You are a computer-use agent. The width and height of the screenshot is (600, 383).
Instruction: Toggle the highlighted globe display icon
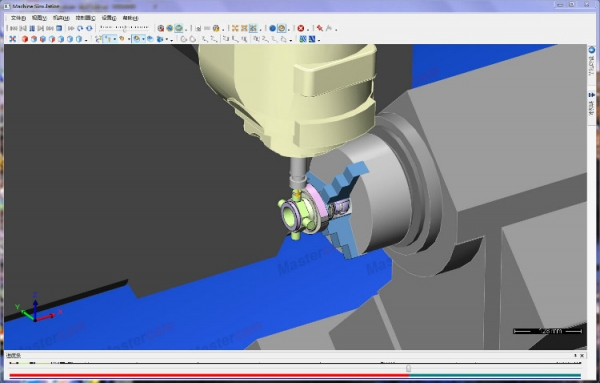click(179, 28)
